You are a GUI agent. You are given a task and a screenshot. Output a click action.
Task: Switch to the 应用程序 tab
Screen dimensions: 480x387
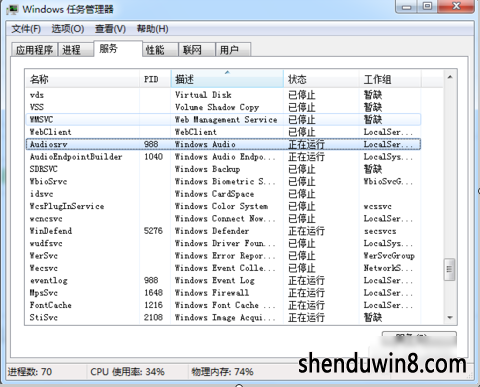click(x=34, y=50)
